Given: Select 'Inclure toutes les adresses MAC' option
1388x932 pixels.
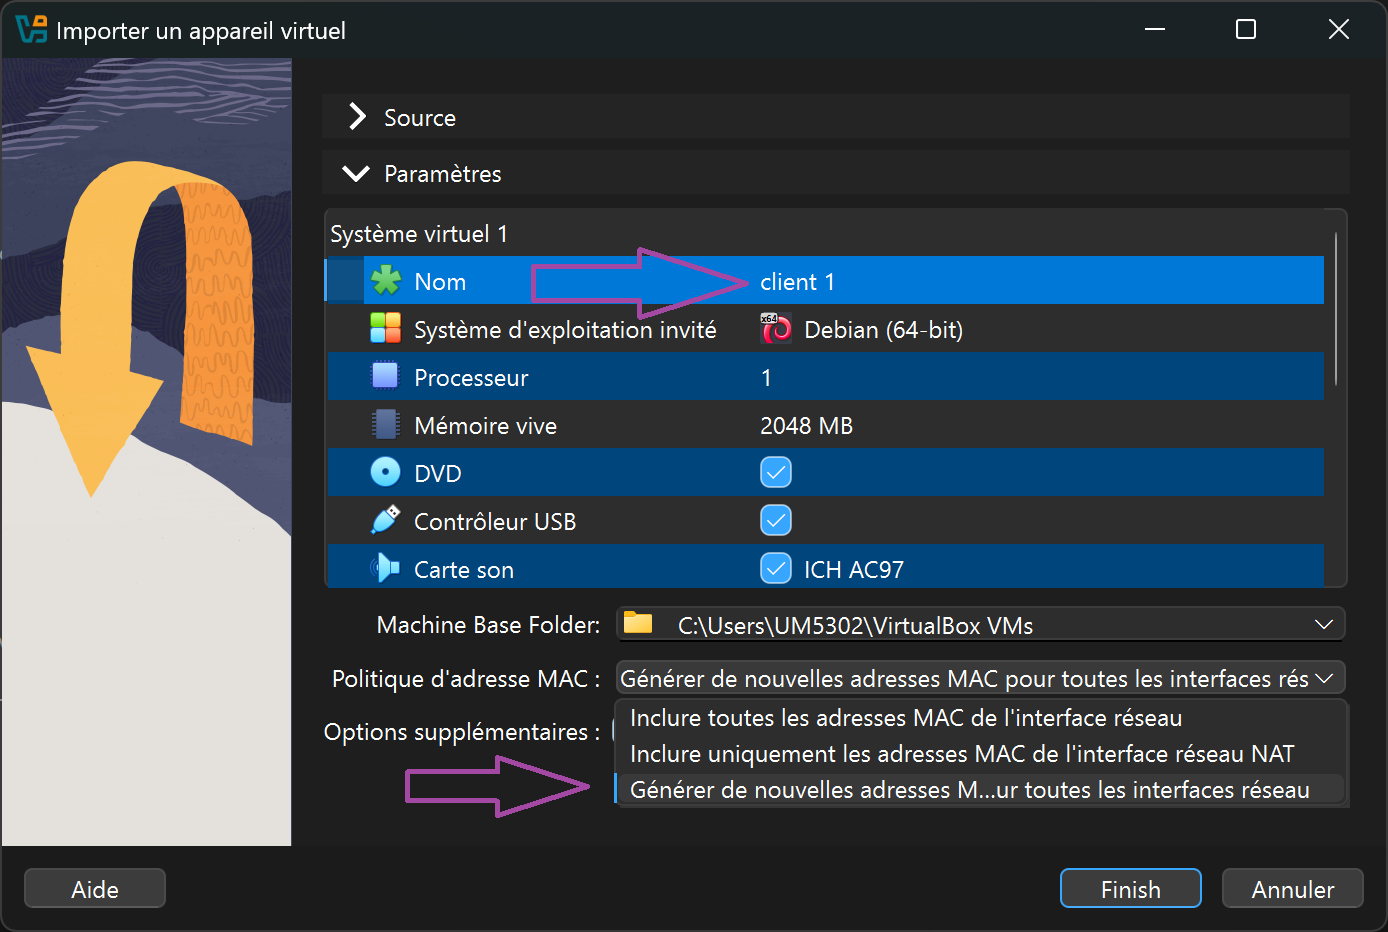Looking at the screenshot, I should click(904, 717).
